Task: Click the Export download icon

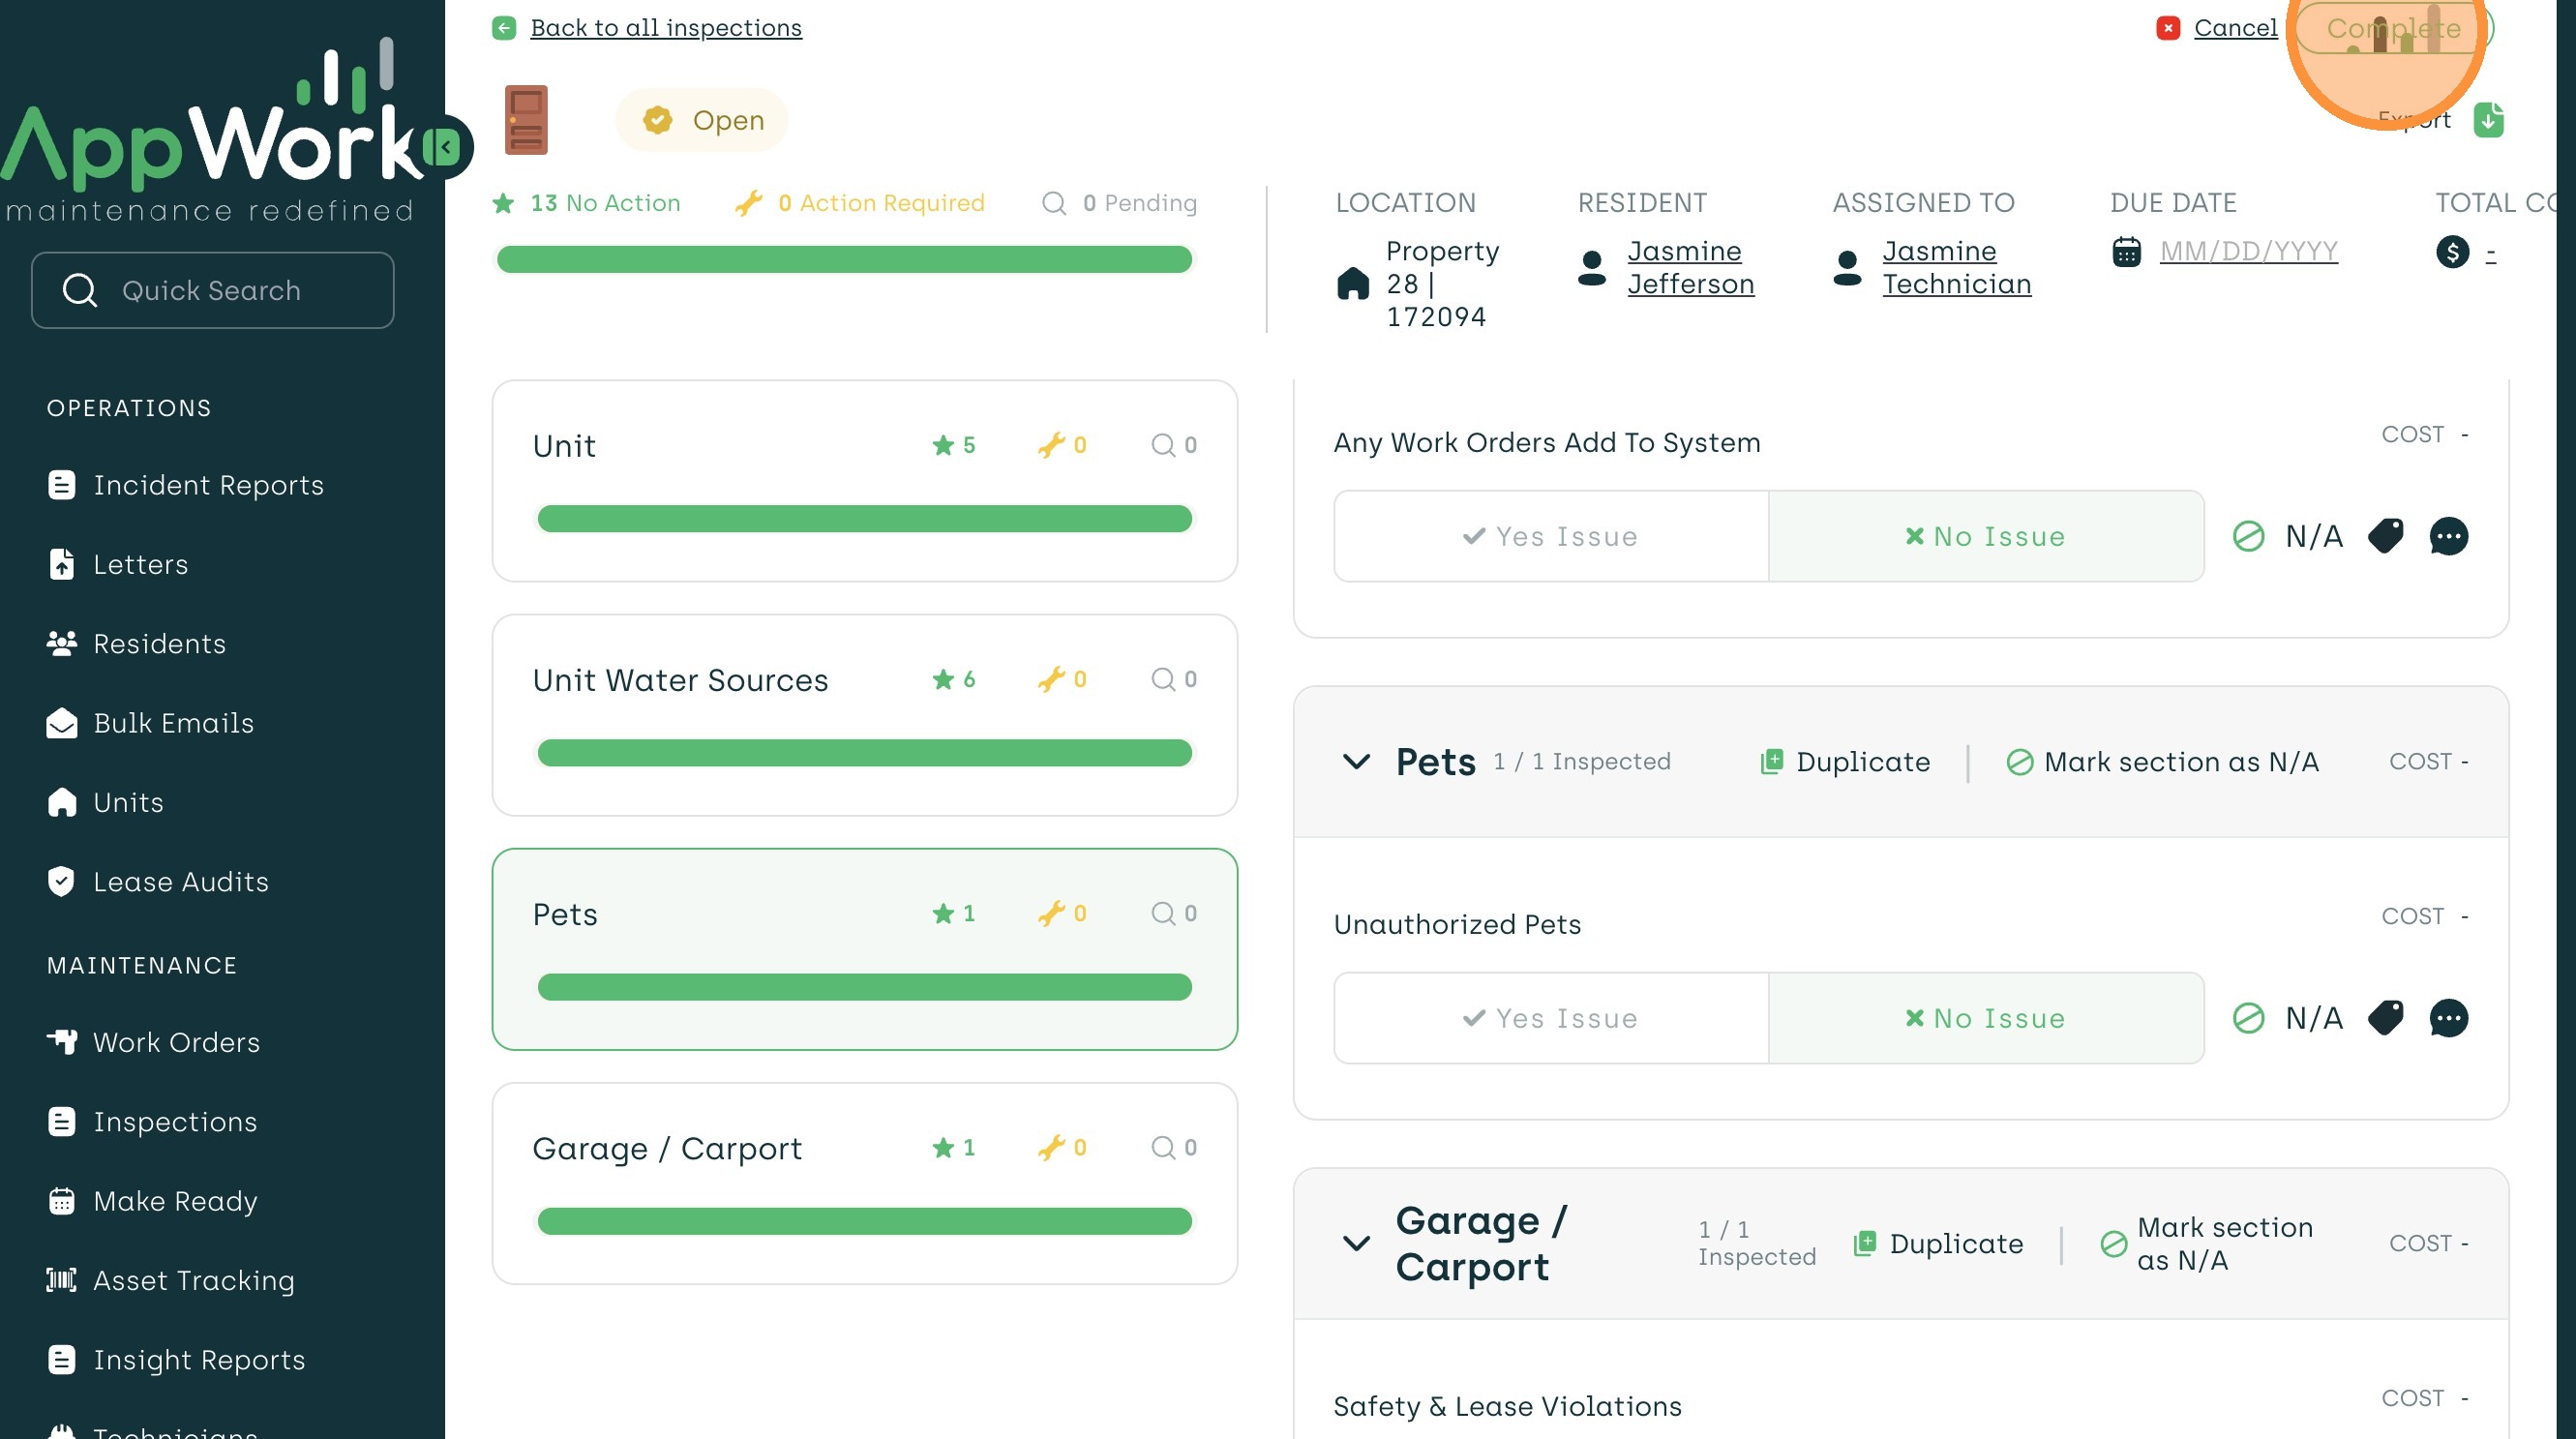Action: point(2487,120)
